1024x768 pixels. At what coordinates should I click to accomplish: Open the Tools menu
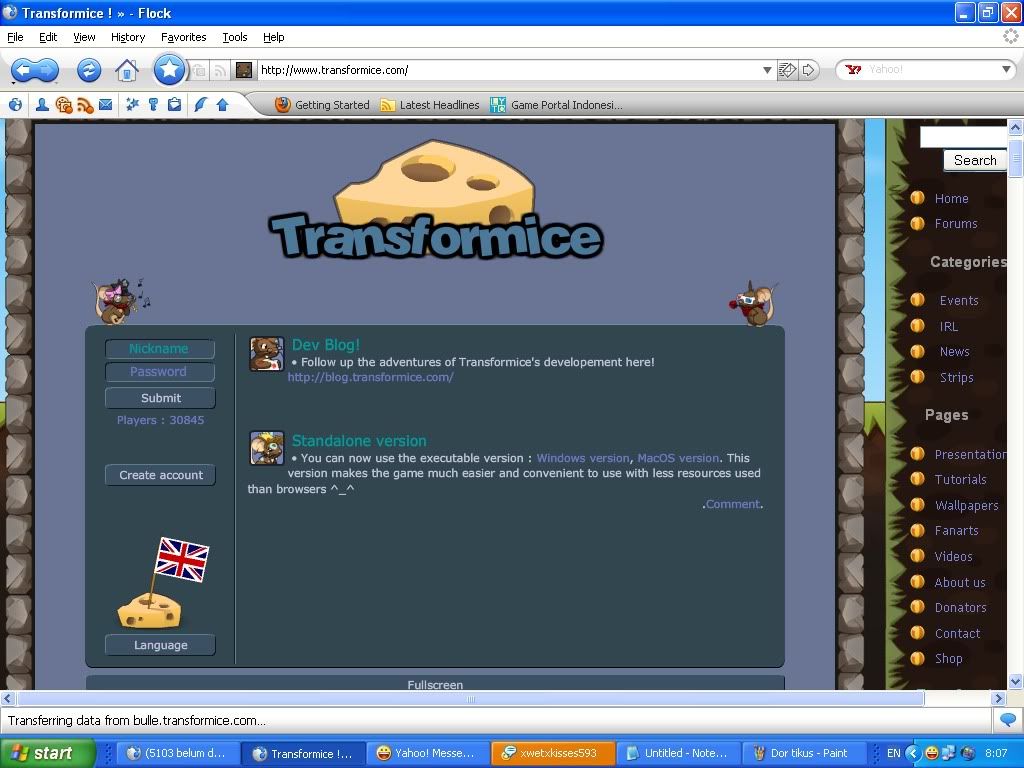[234, 37]
